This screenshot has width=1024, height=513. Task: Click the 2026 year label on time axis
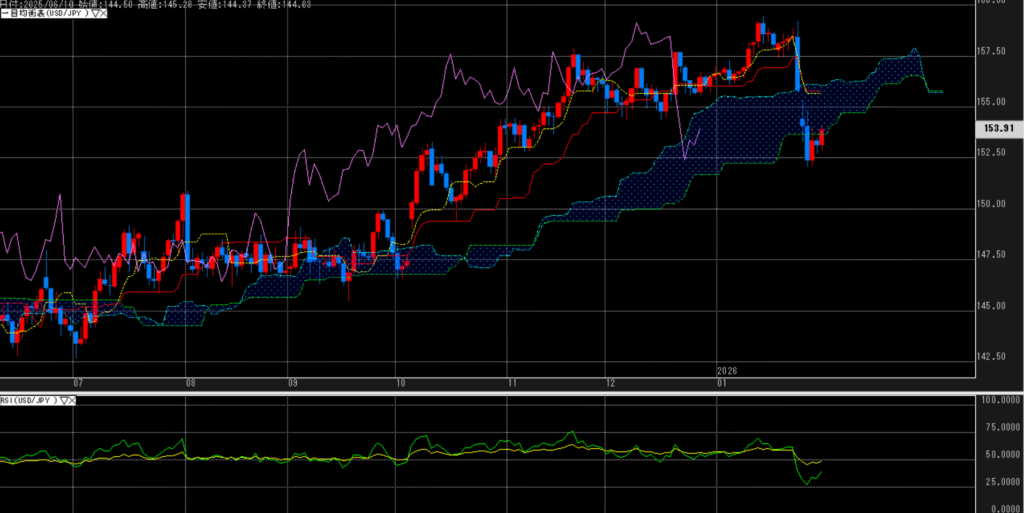pyautogui.click(x=726, y=371)
